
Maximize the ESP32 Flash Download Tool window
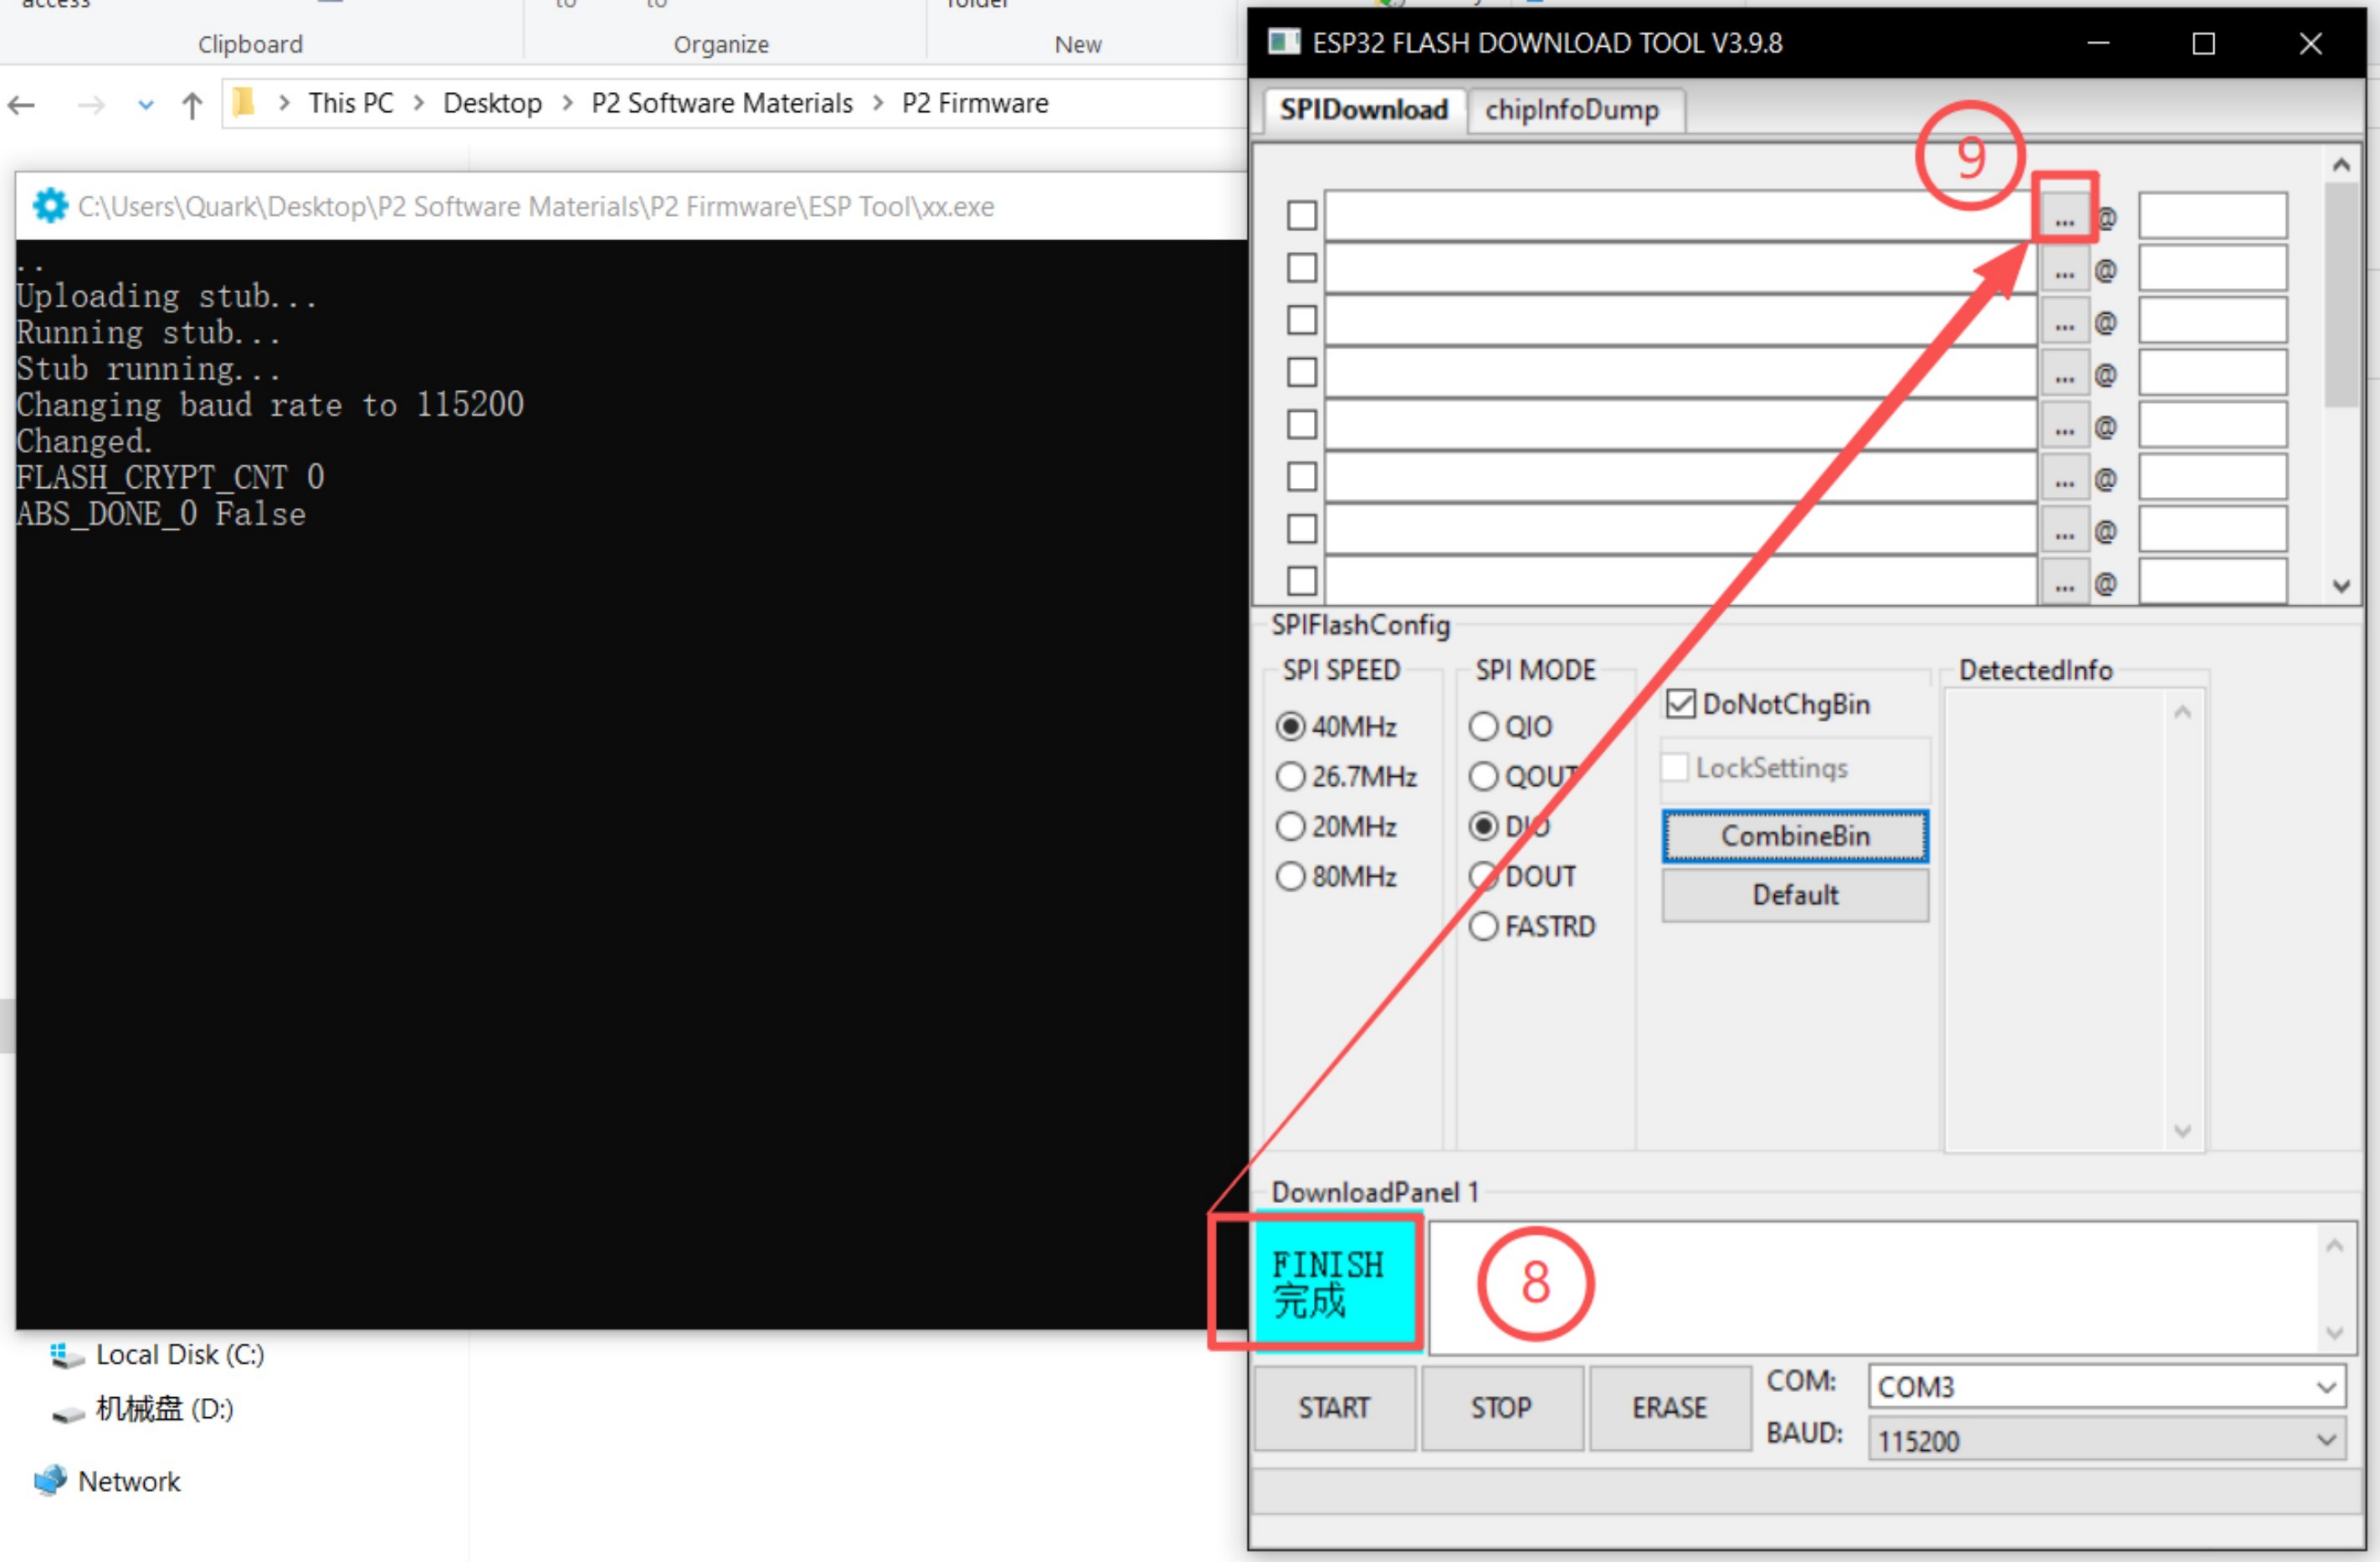pos(2203,43)
